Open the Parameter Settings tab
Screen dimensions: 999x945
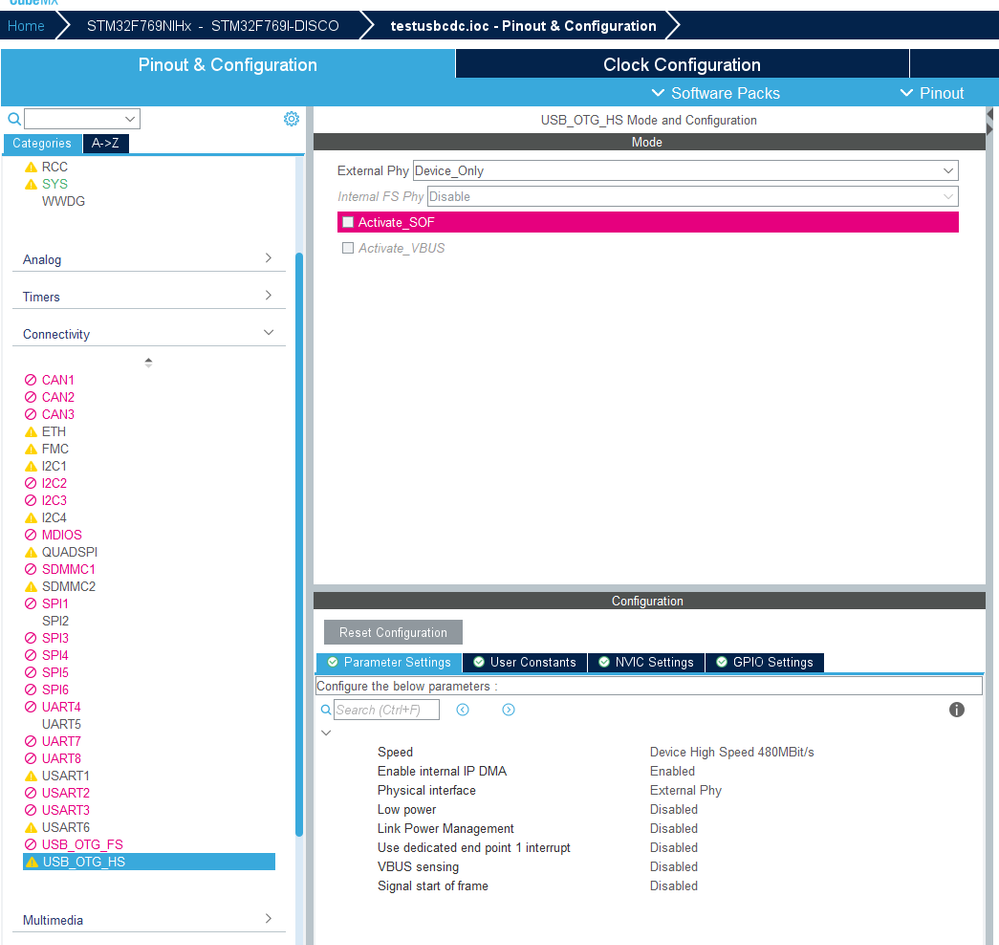(x=389, y=662)
